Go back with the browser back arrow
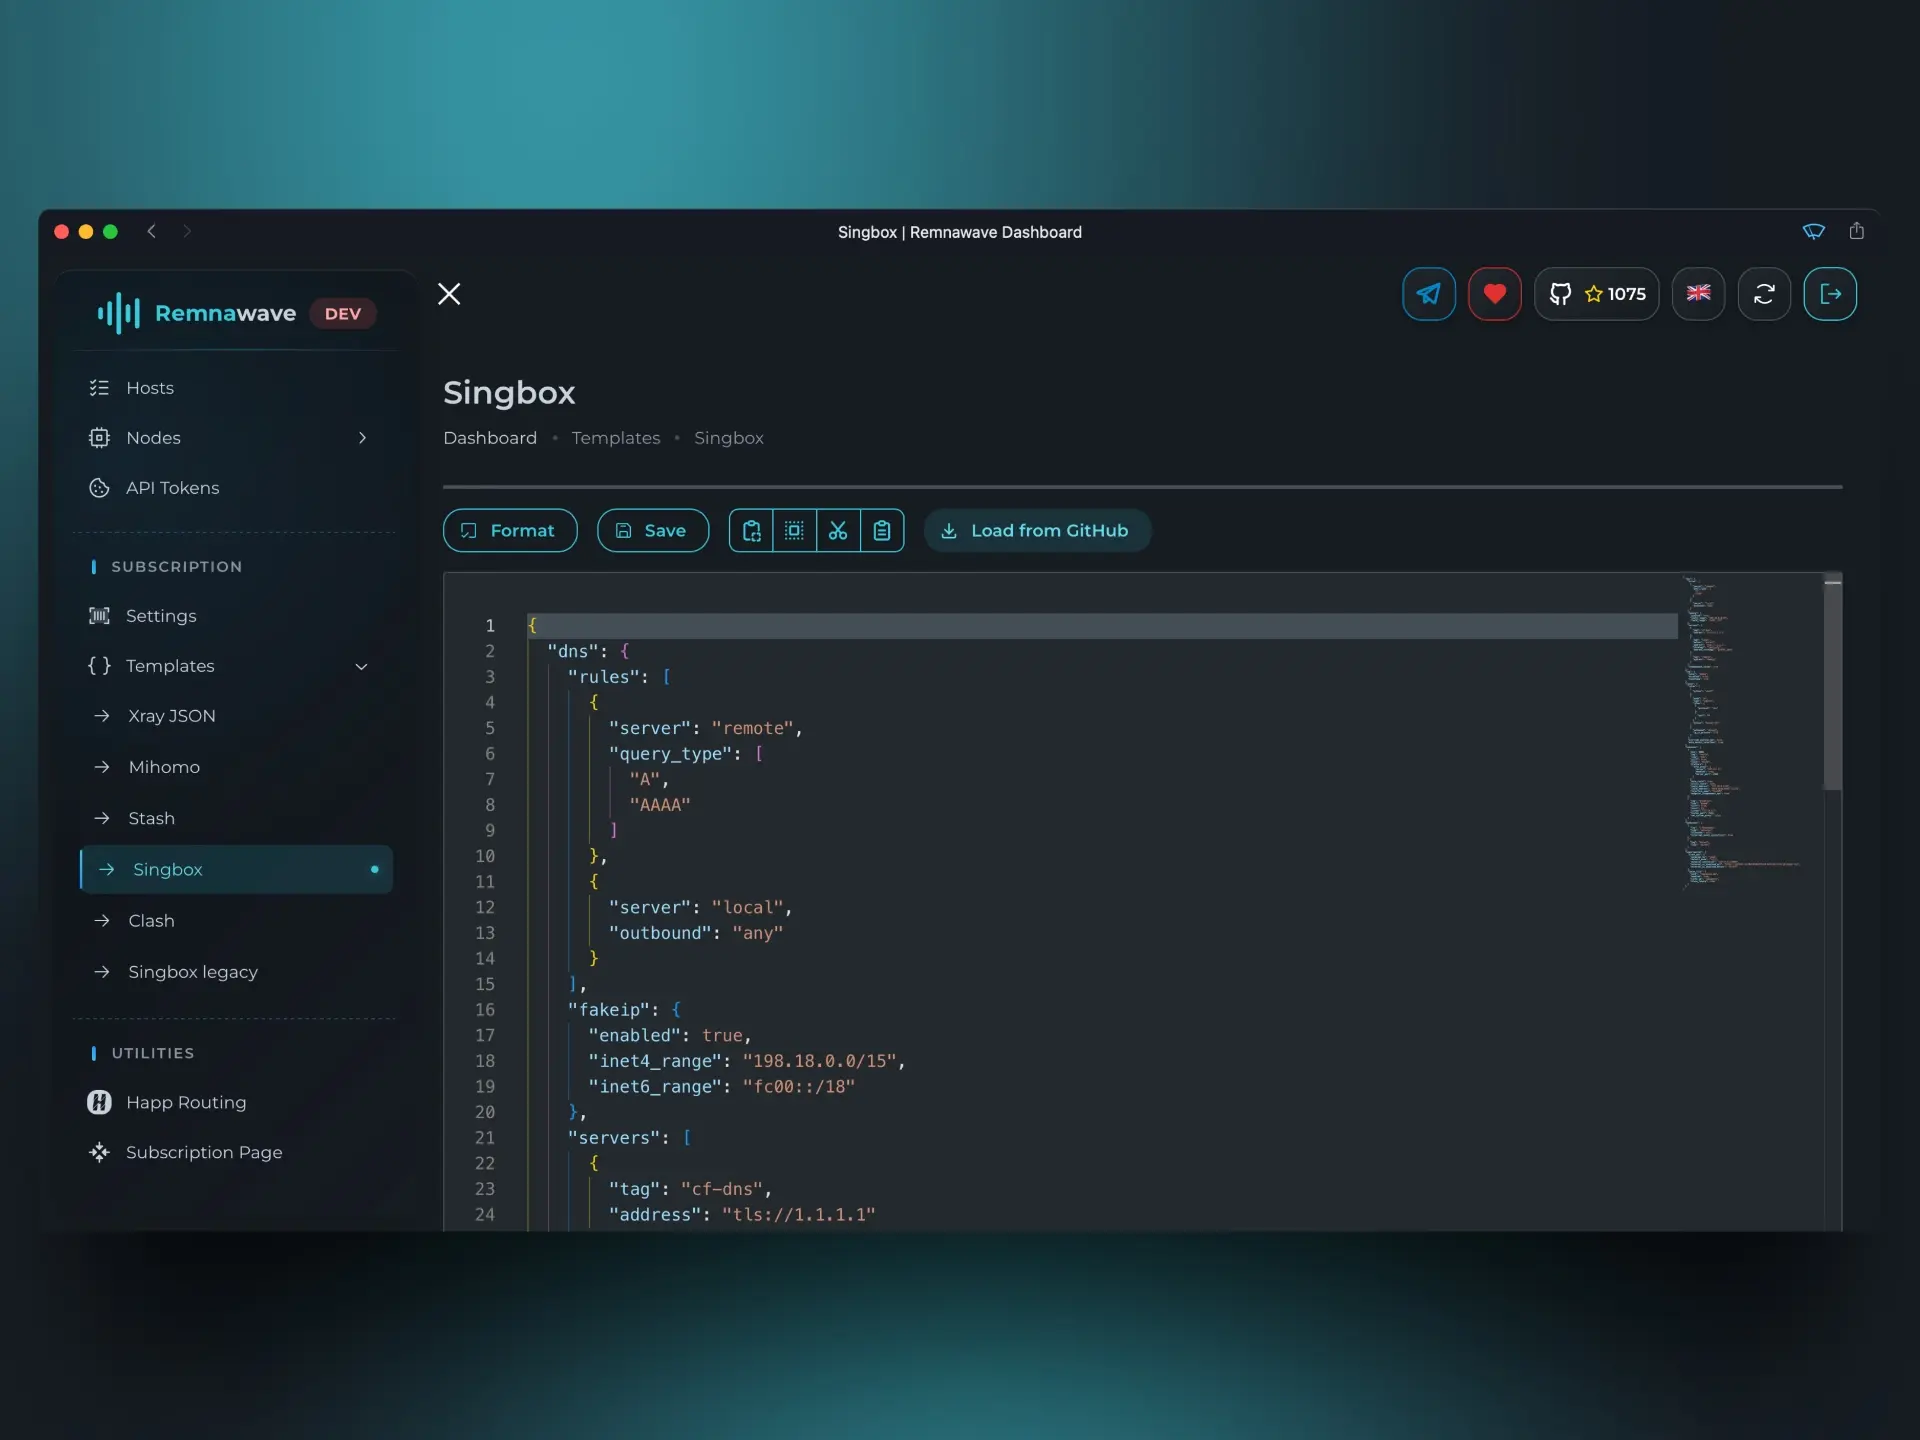Viewport: 1920px width, 1440px height. [x=152, y=231]
